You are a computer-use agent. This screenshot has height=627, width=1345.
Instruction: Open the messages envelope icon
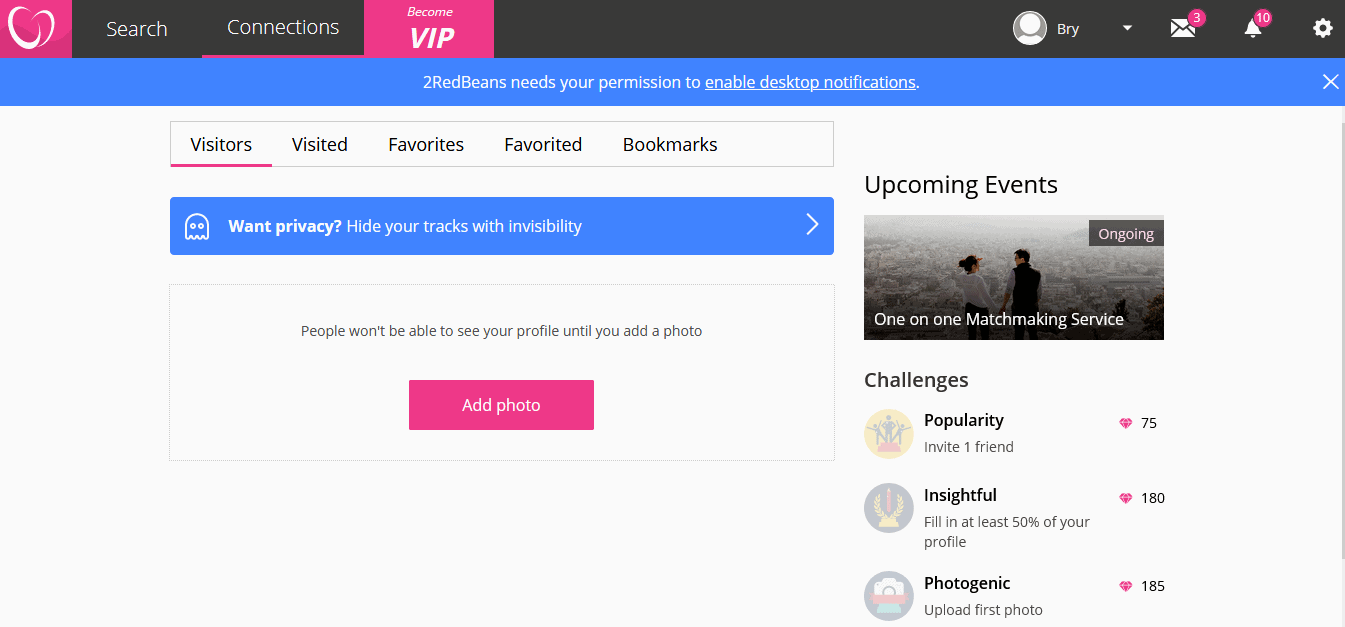coord(1183,28)
